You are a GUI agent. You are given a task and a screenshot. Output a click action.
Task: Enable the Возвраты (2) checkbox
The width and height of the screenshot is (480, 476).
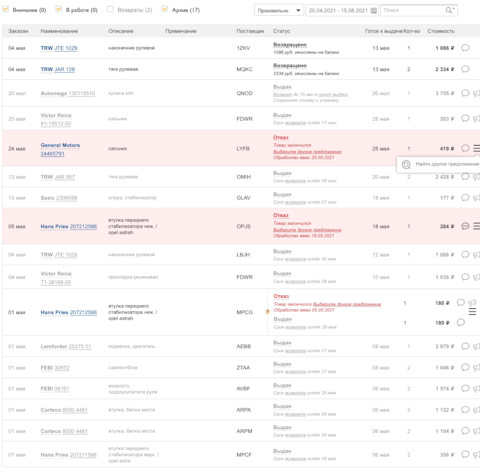click(x=110, y=9)
